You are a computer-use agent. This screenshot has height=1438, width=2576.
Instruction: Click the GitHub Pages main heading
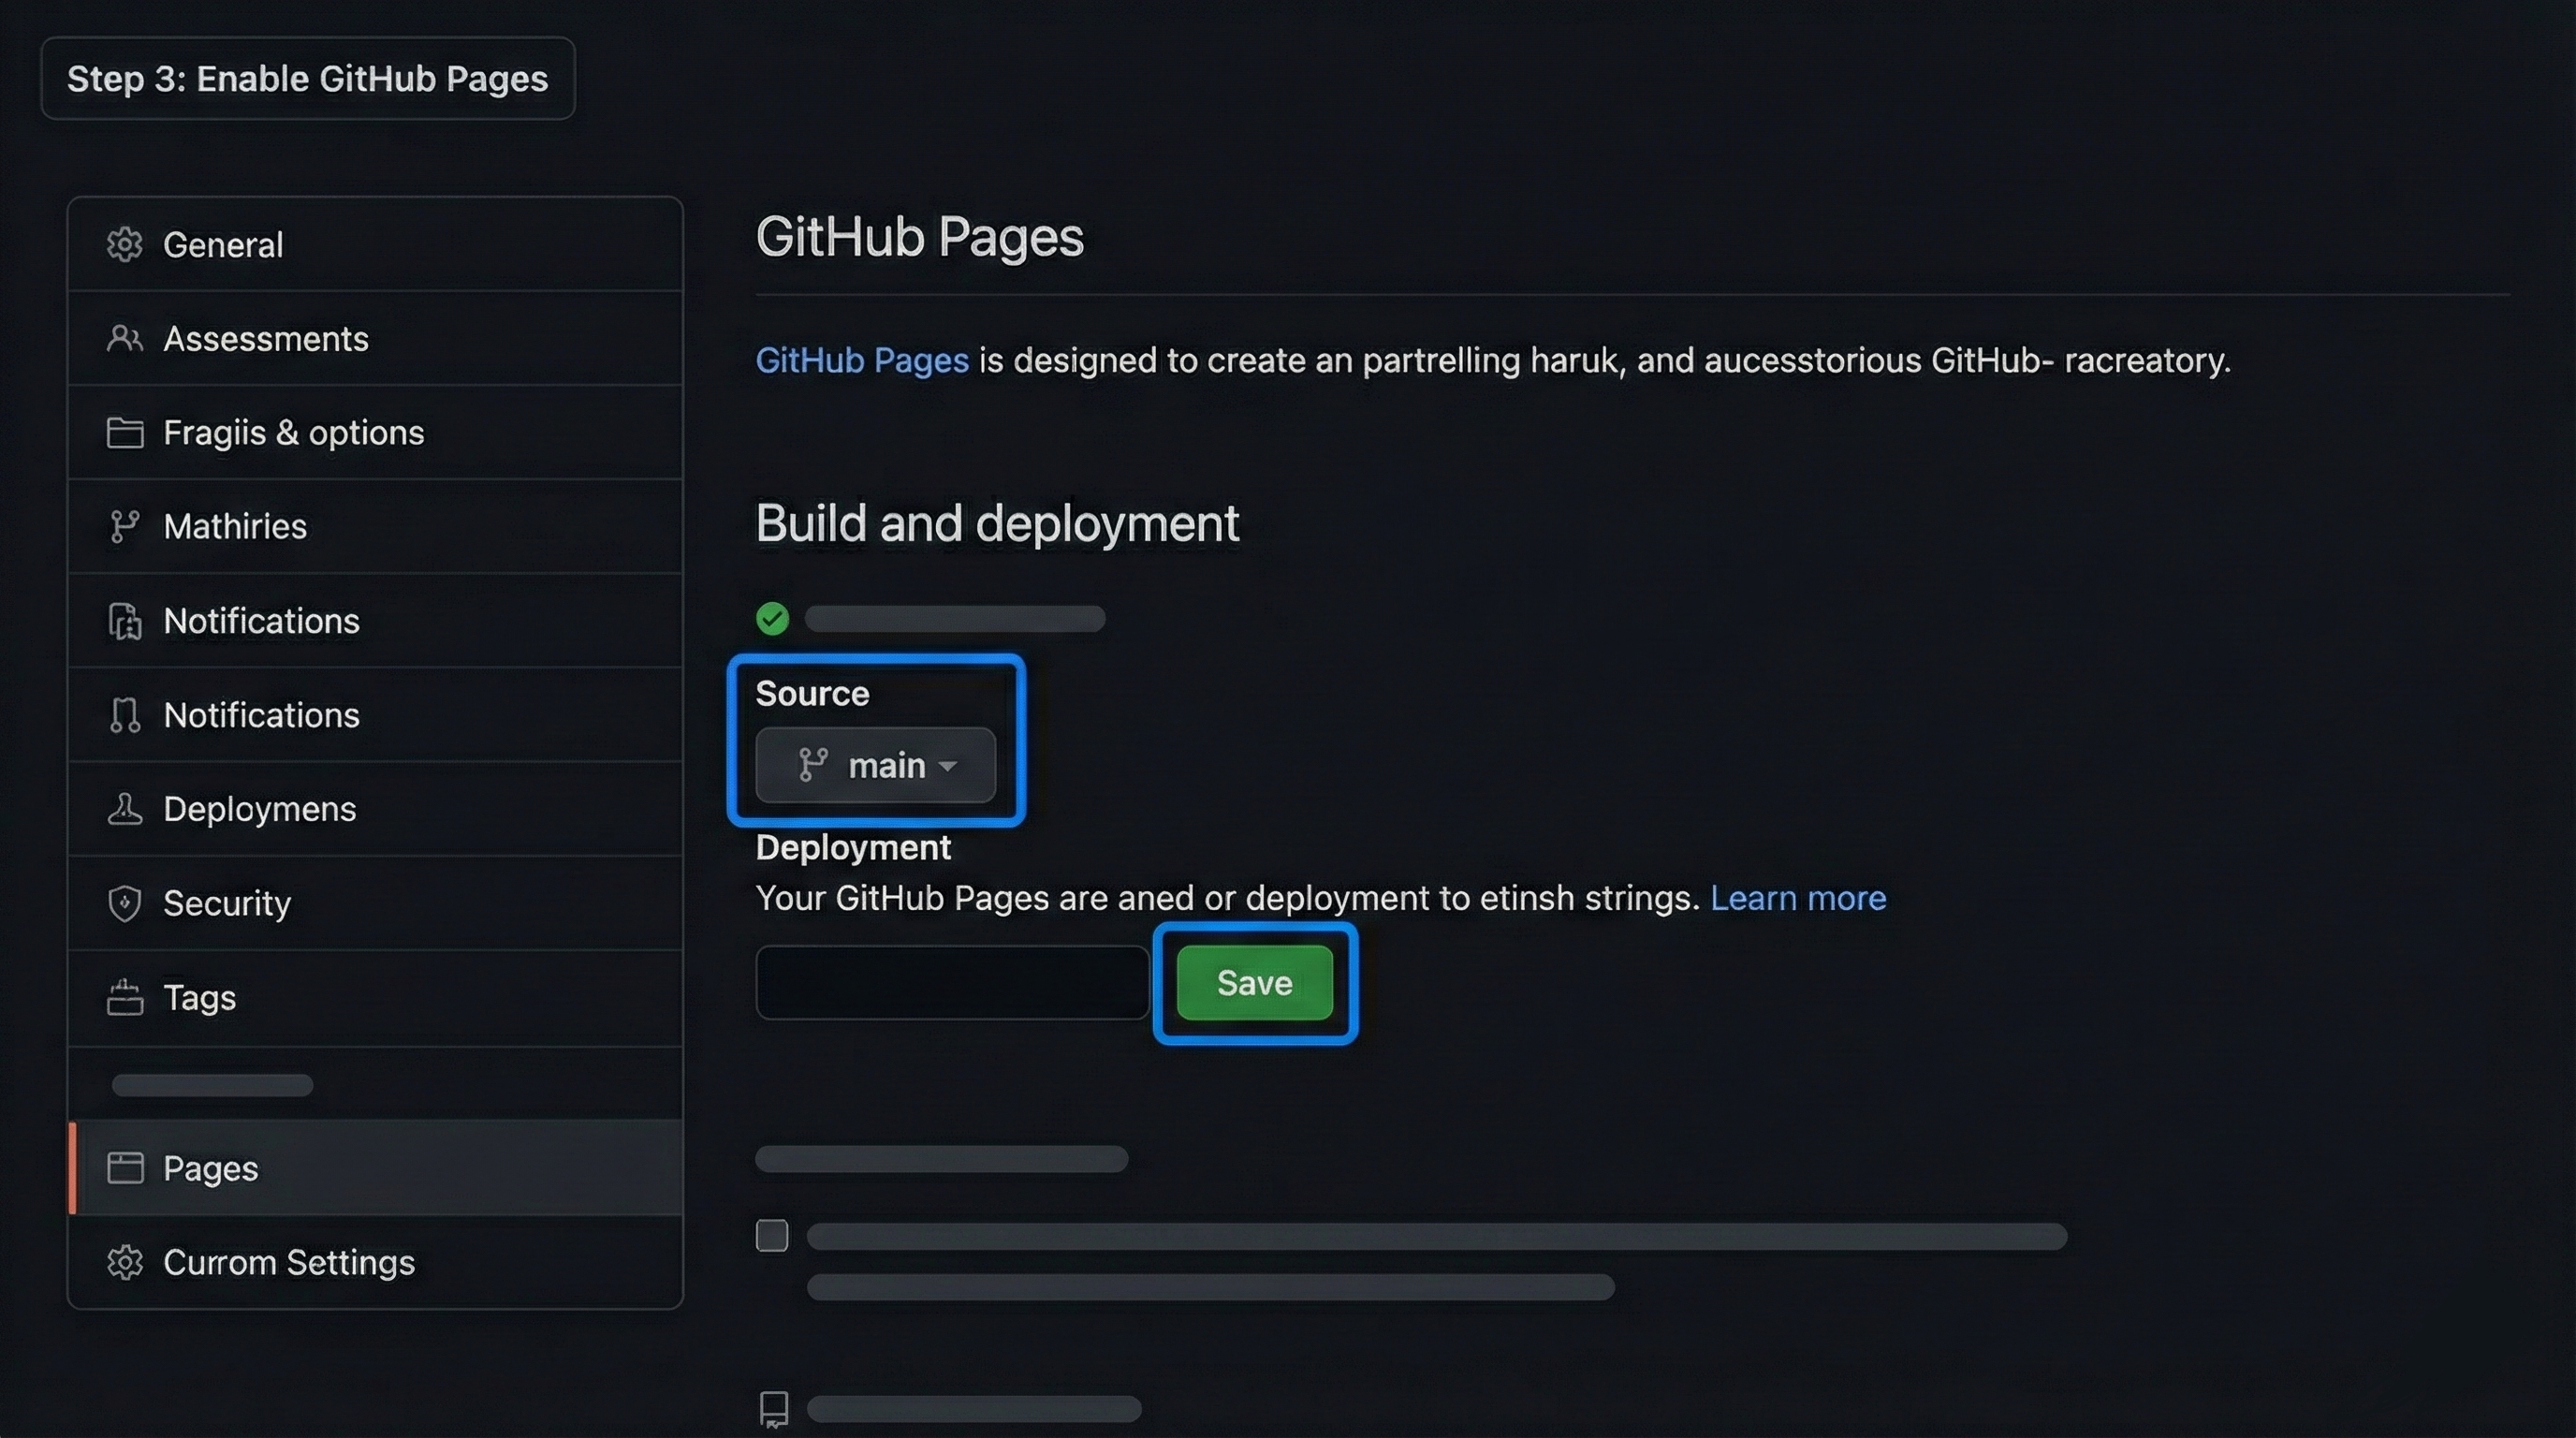[x=919, y=237]
